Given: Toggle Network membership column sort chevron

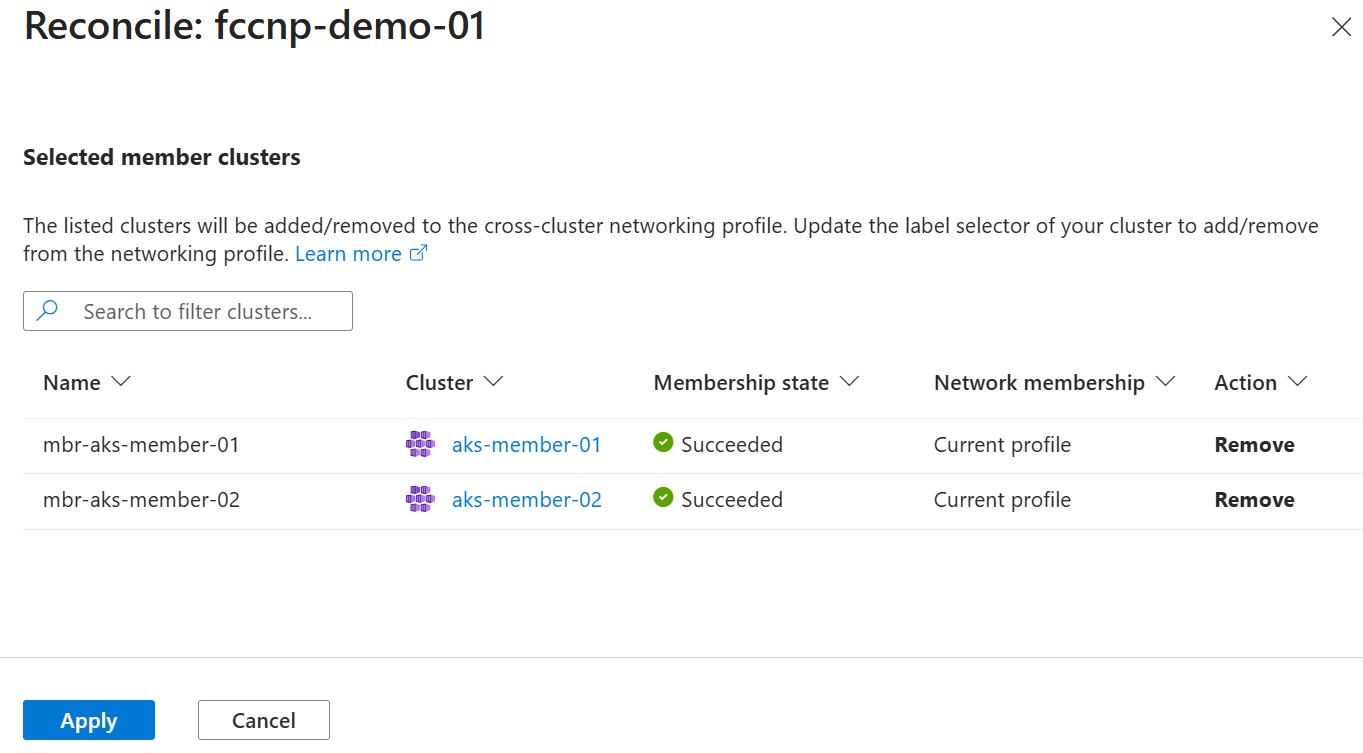Looking at the screenshot, I should [x=1165, y=382].
